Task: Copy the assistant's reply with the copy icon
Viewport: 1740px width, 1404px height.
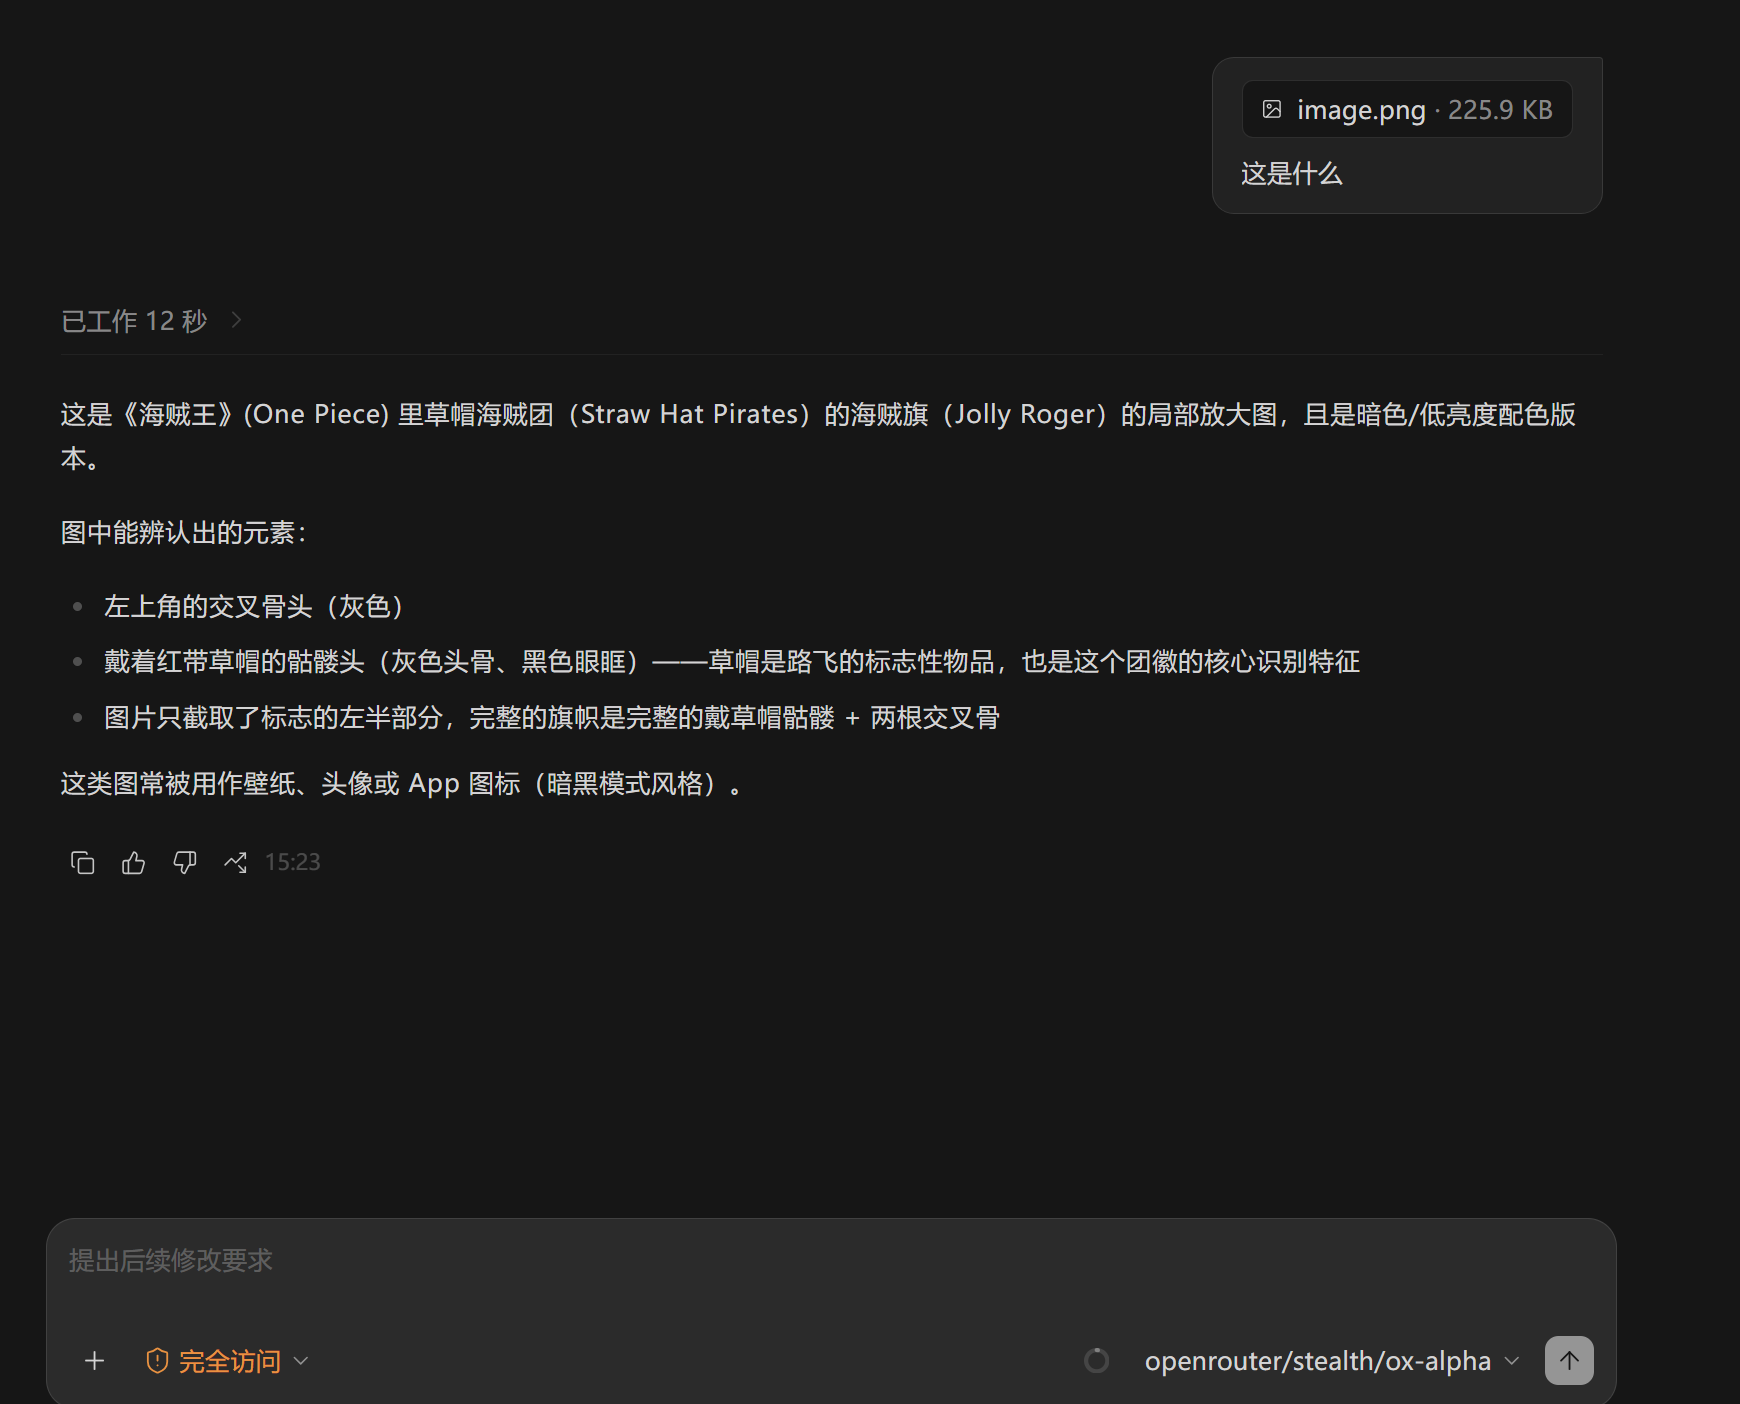Action: click(83, 862)
